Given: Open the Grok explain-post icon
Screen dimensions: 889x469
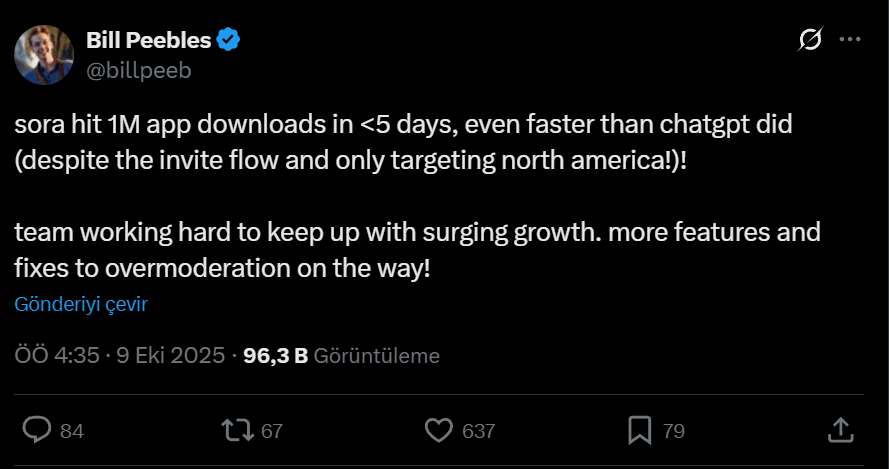Looking at the screenshot, I should coord(811,40).
